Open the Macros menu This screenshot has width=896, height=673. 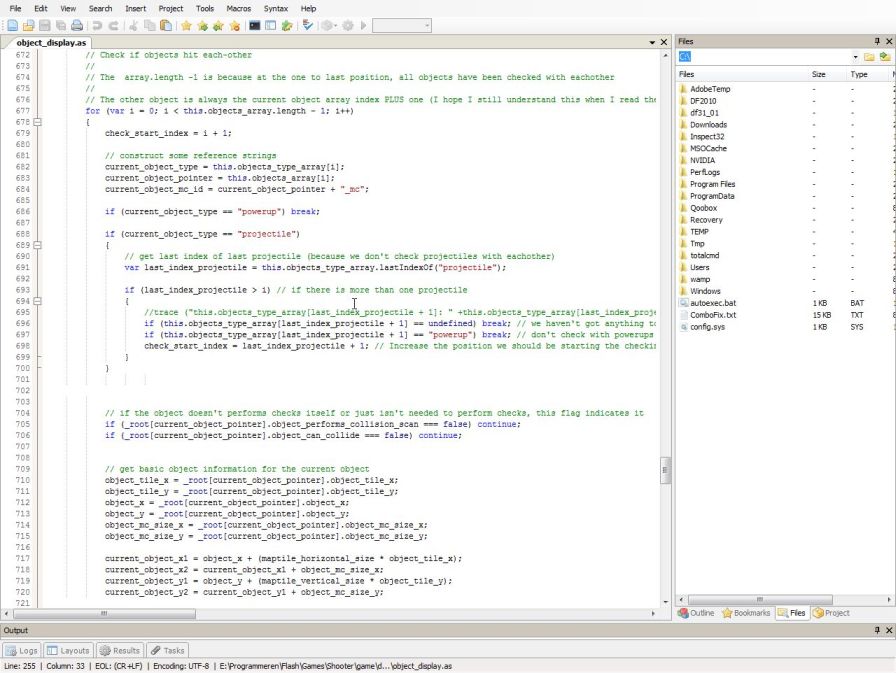238,8
